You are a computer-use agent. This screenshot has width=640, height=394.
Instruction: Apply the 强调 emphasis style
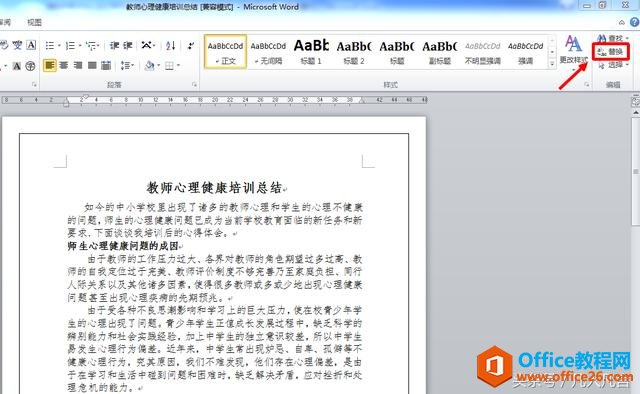click(x=525, y=52)
